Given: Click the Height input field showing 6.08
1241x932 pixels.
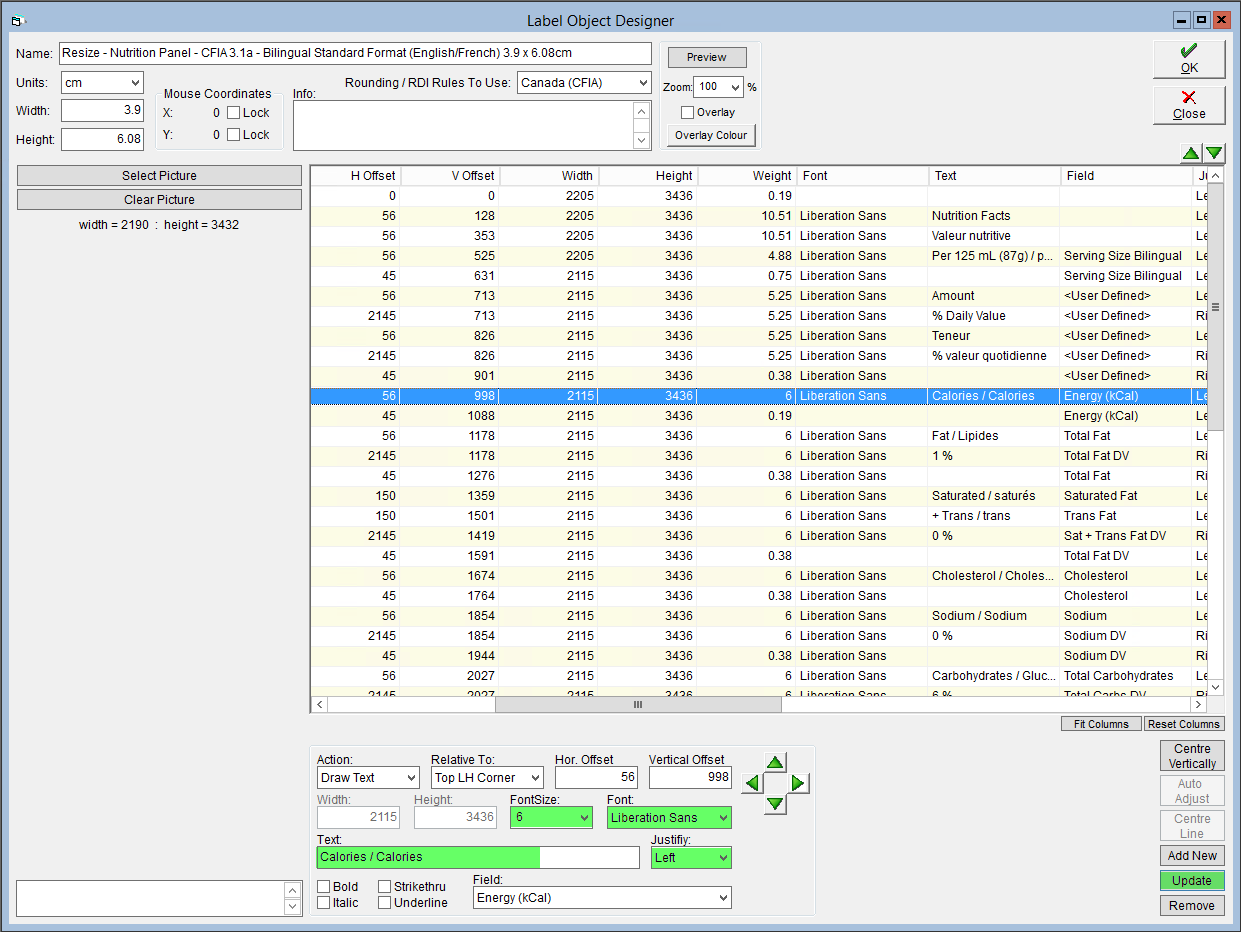Looking at the screenshot, I should tap(102, 139).
